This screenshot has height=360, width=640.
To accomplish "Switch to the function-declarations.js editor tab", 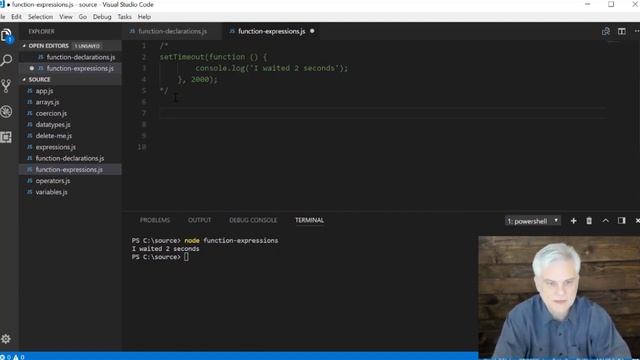I will 172,31.
